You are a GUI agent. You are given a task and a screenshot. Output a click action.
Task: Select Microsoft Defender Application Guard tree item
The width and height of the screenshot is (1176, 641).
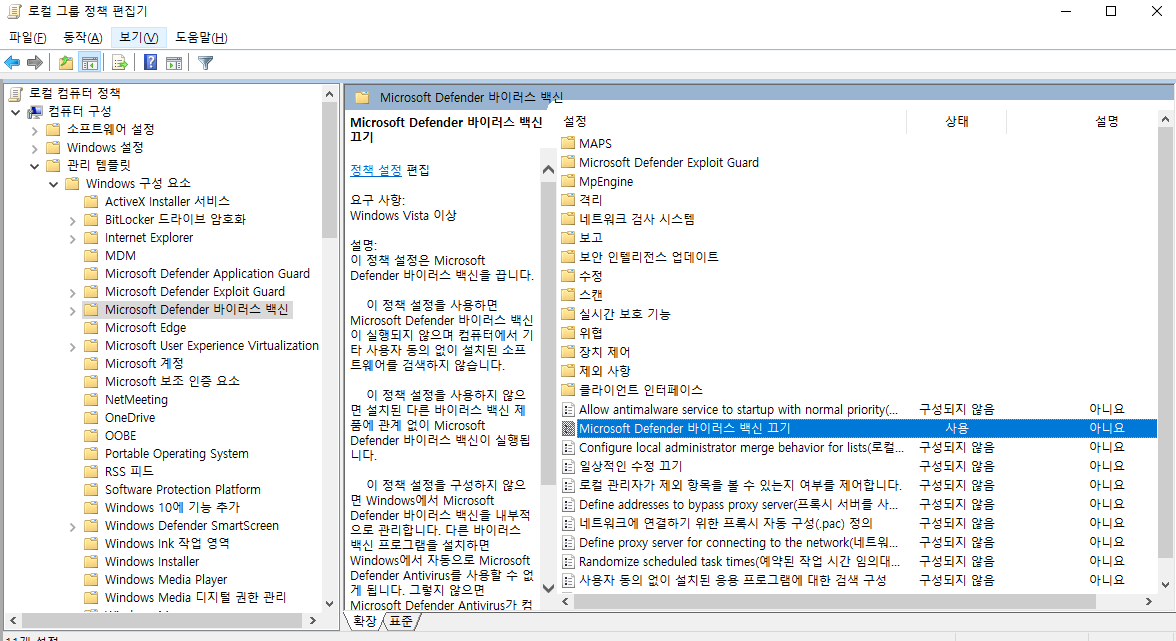[x=207, y=274]
